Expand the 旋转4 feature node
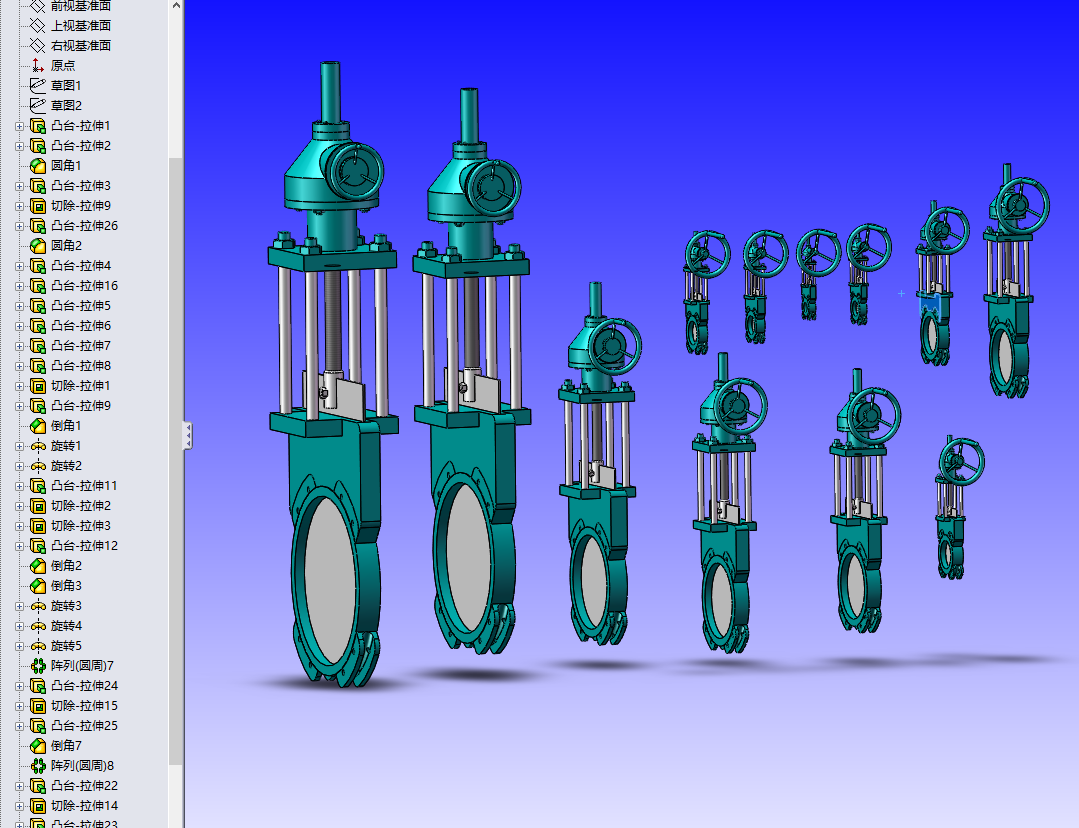The height and width of the screenshot is (828, 1079). click(x=19, y=626)
